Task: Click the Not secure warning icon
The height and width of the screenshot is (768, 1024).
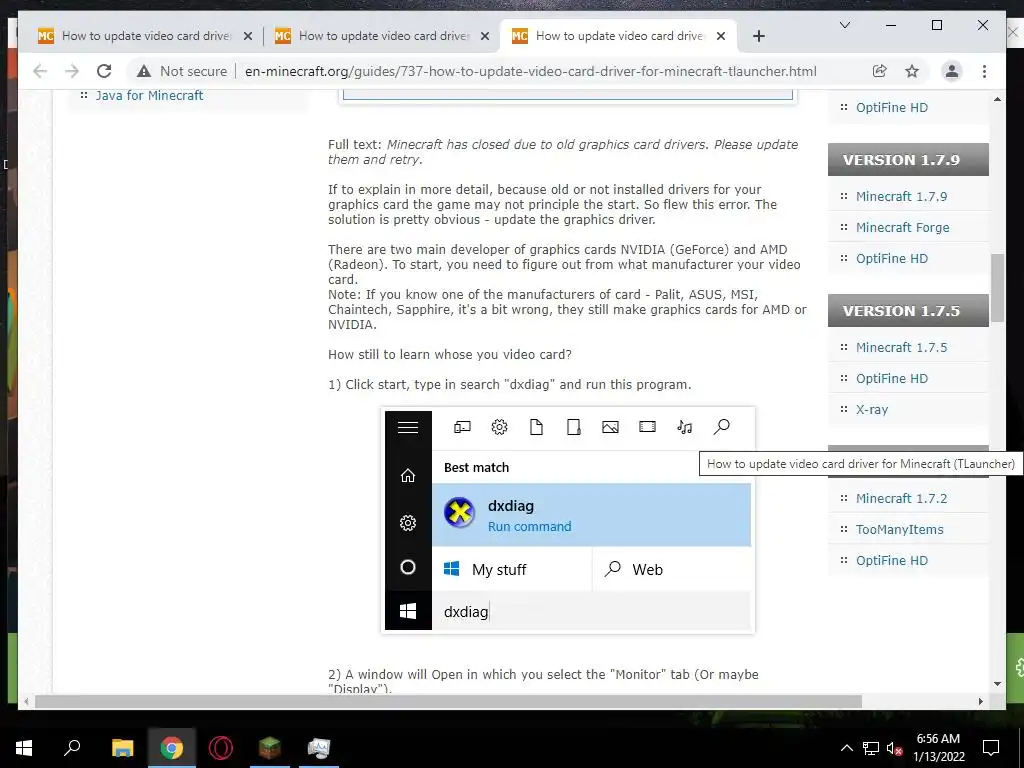Action: click(144, 71)
